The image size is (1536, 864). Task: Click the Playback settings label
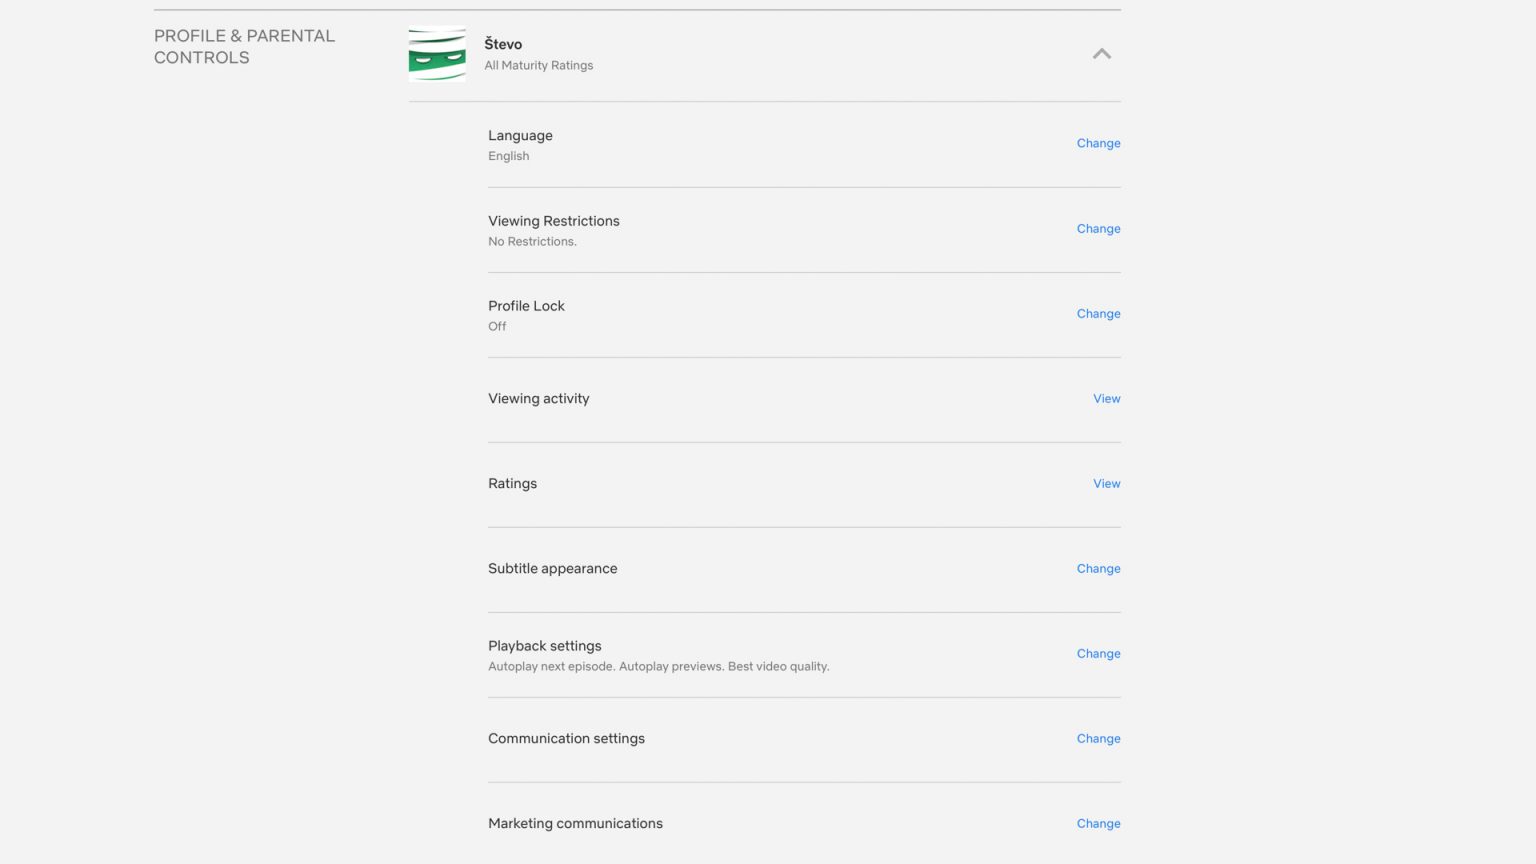click(x=545, y=646)
